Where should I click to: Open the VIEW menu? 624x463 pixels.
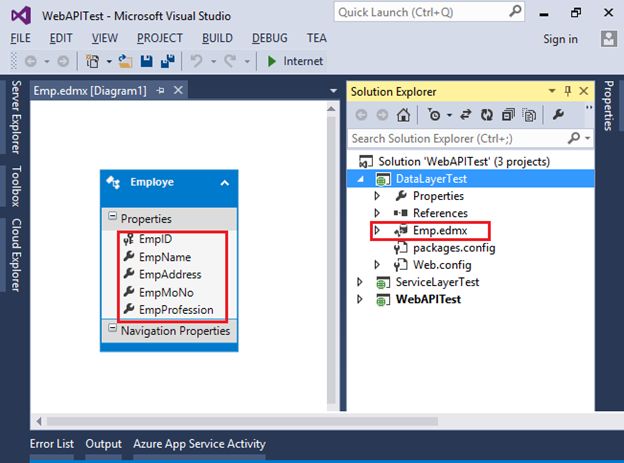tap(105, 38)
